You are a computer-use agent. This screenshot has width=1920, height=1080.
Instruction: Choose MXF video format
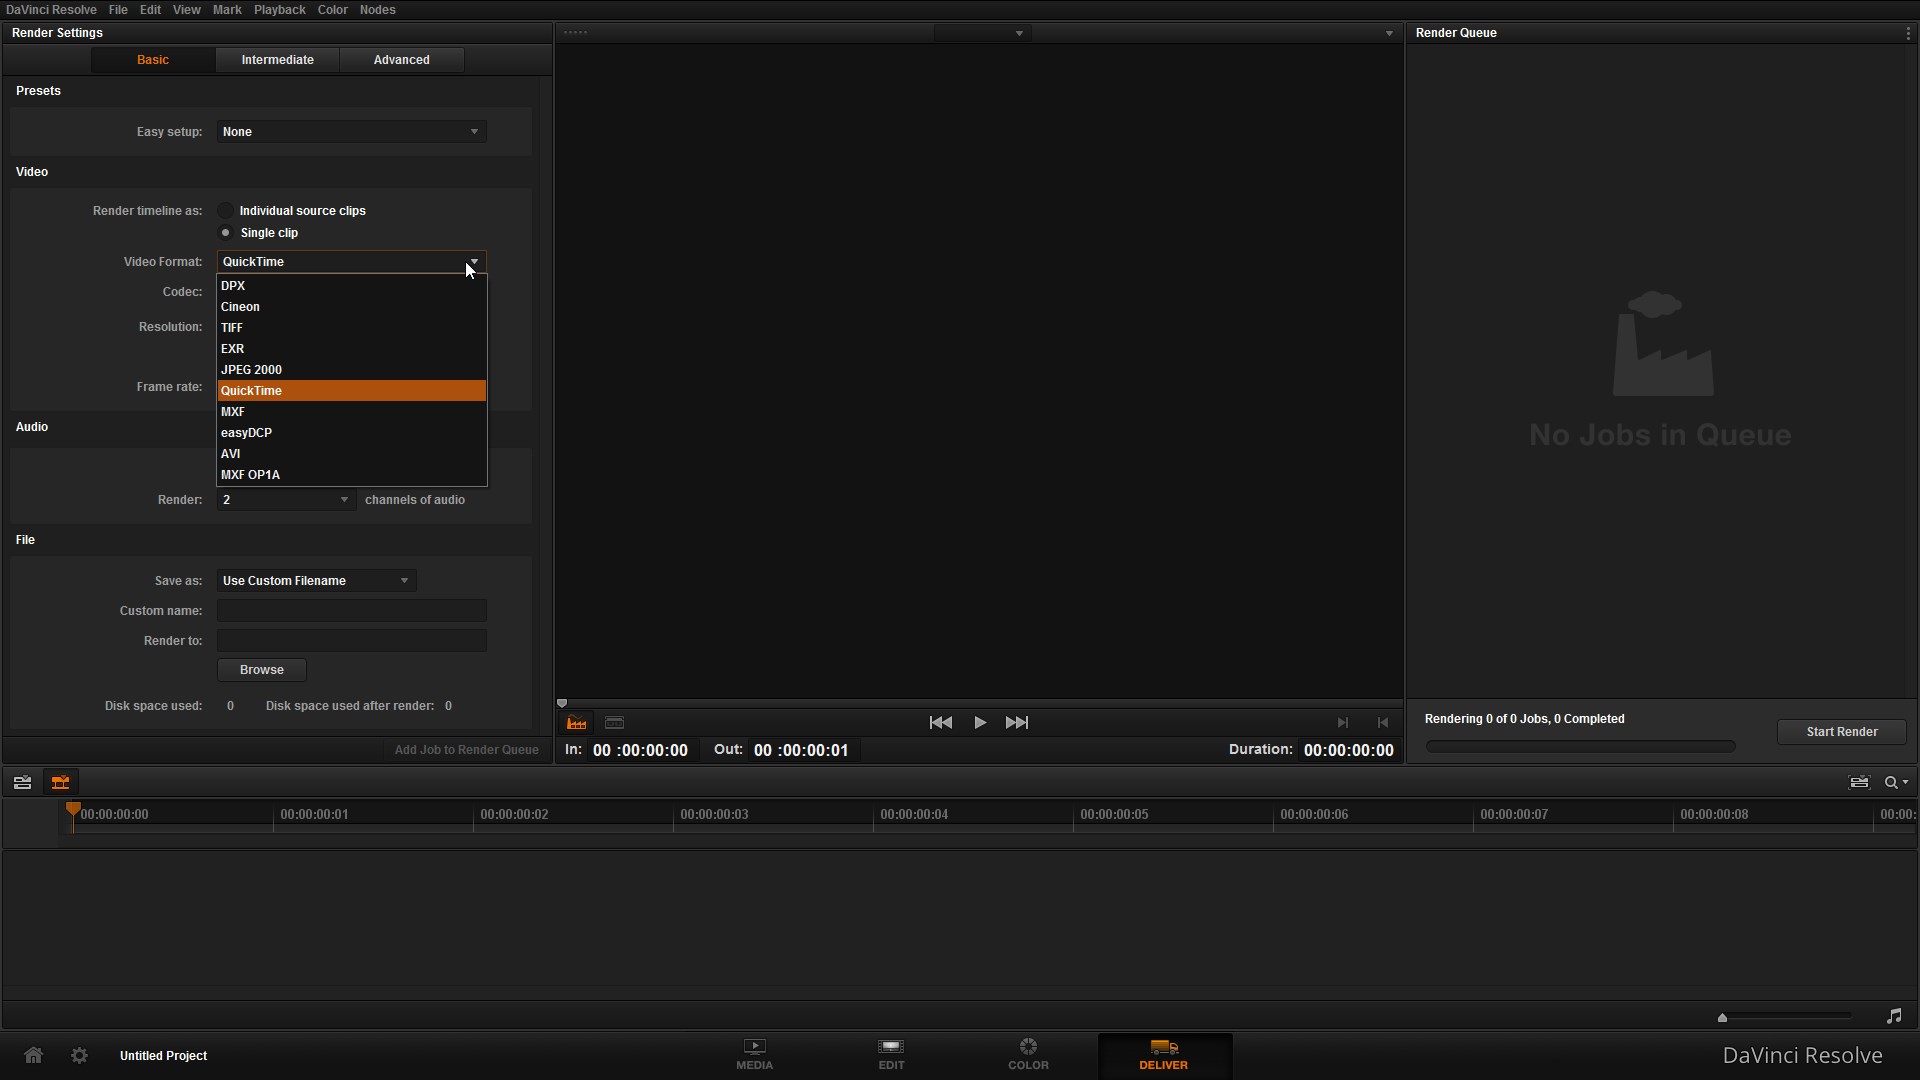[352, 412]
